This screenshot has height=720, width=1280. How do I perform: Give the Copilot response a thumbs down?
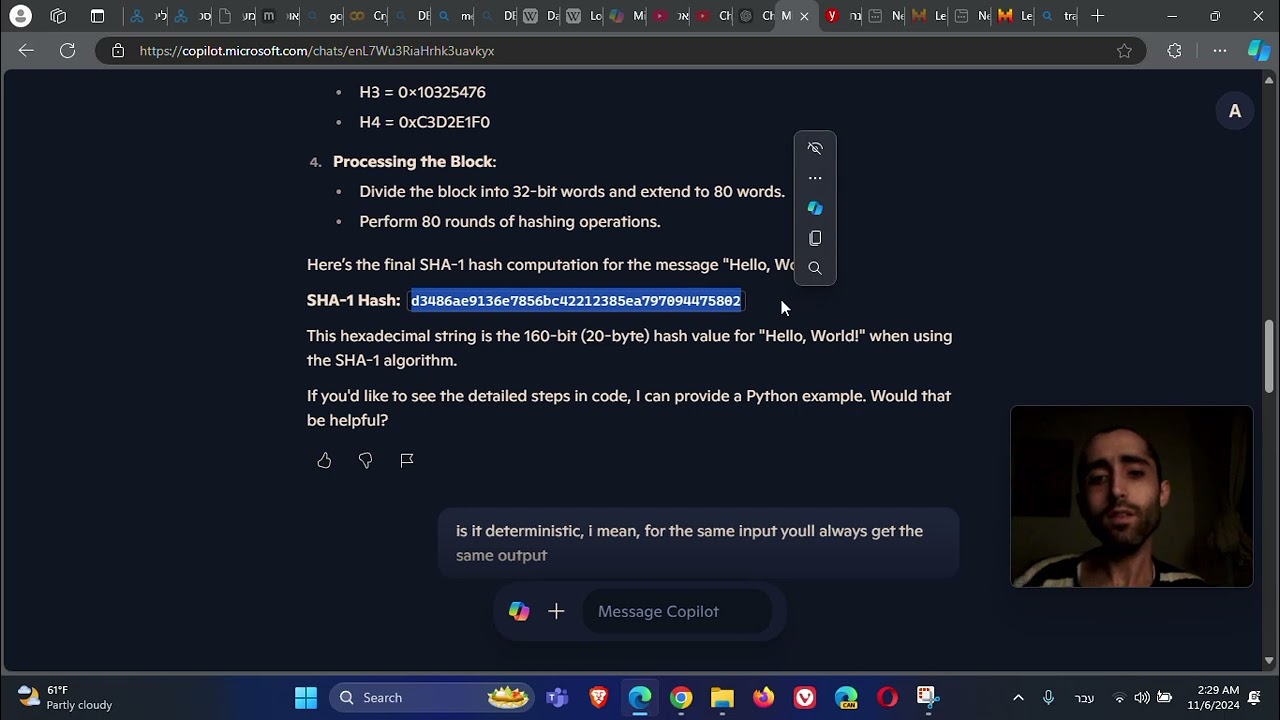coord(365,460)
